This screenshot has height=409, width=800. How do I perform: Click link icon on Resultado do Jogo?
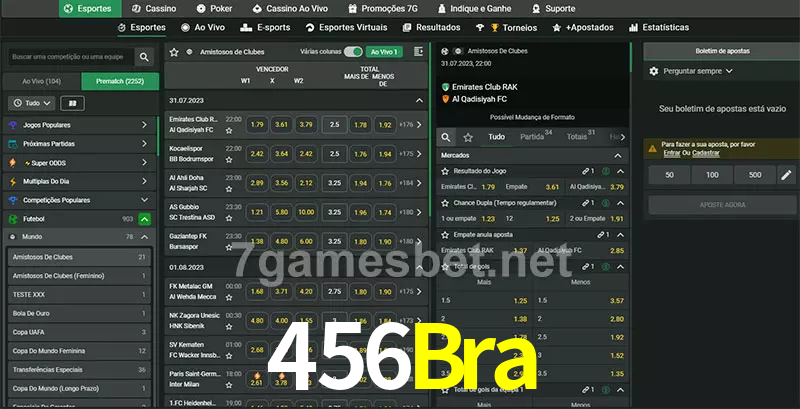586,171
